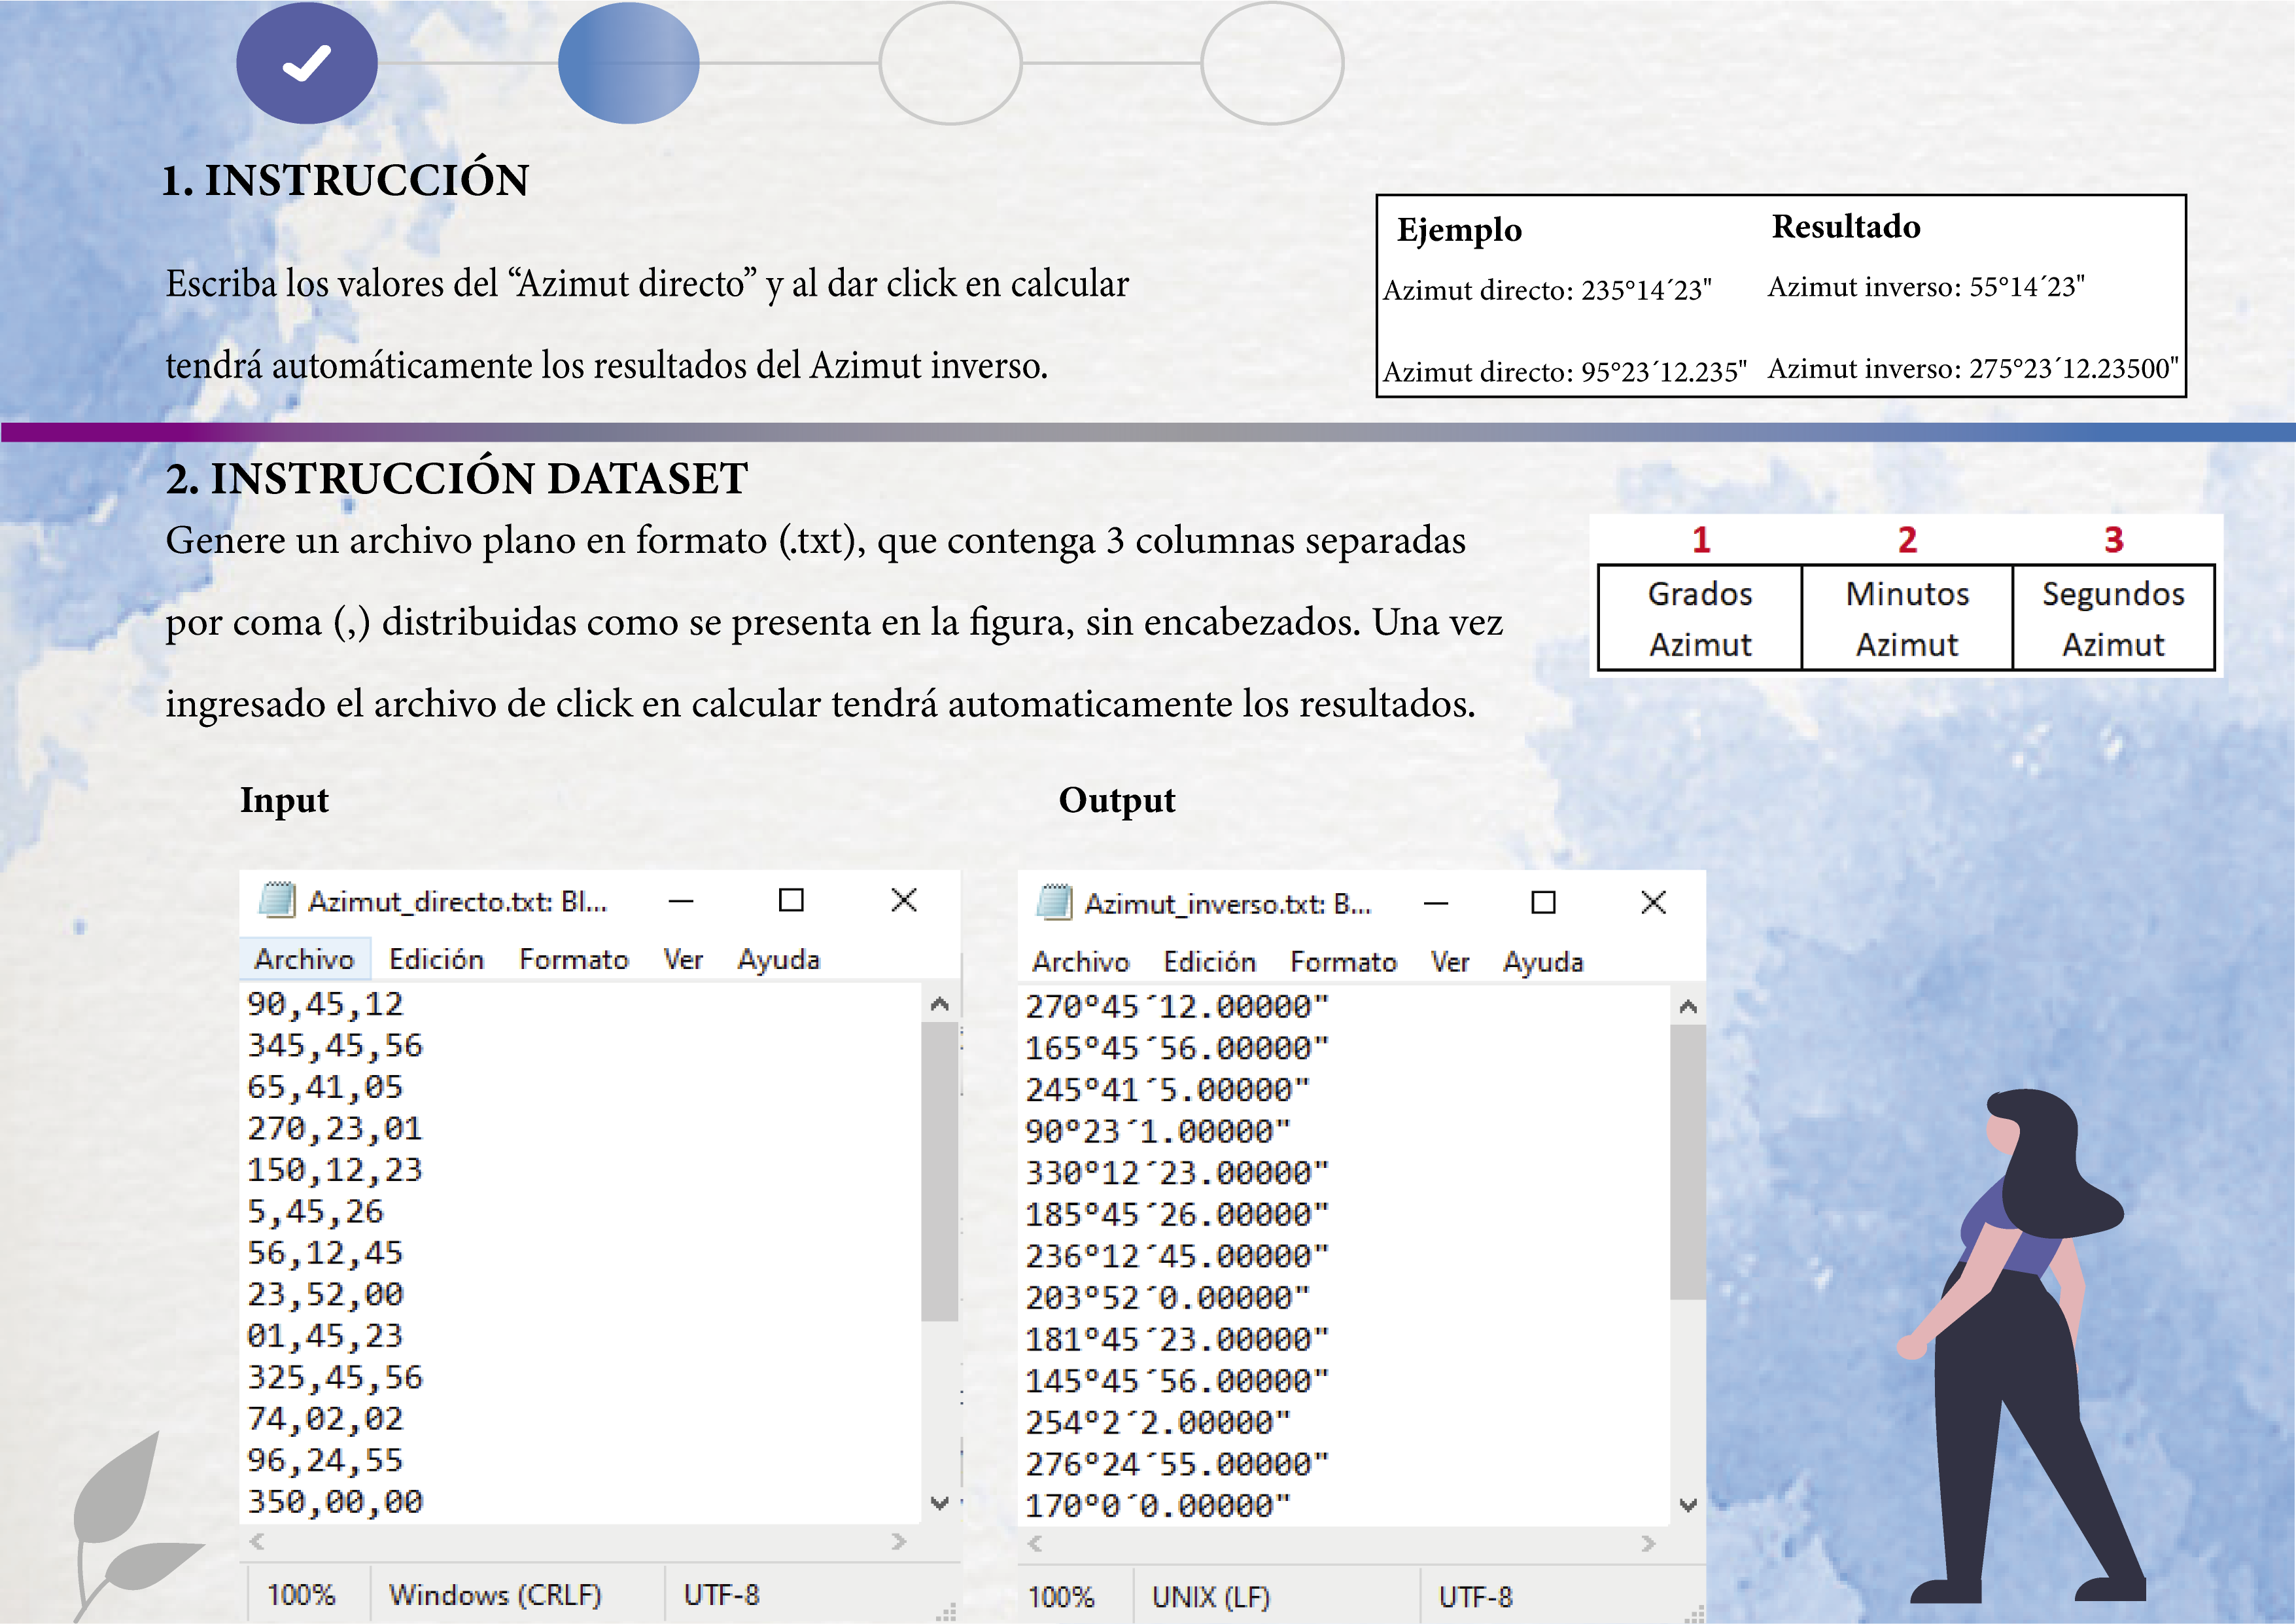Open Archivo menu in Azimut_directo window

[304, 959]
